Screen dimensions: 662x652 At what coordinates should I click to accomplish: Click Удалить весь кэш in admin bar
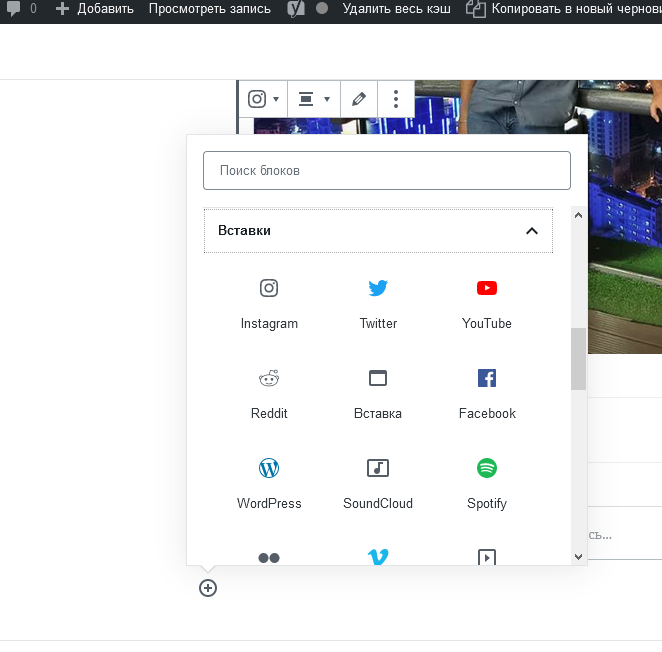[396, 9]
